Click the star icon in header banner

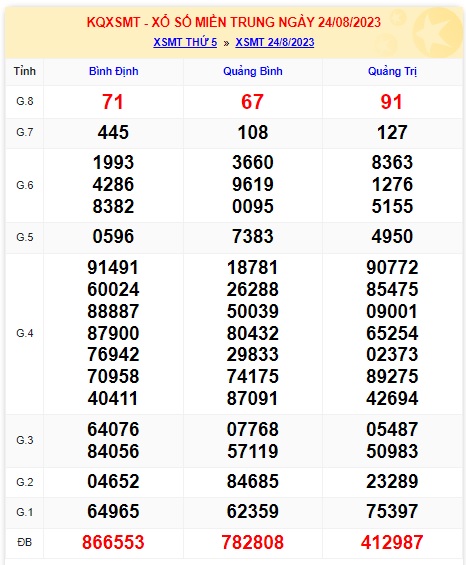(x=437, y=31)
